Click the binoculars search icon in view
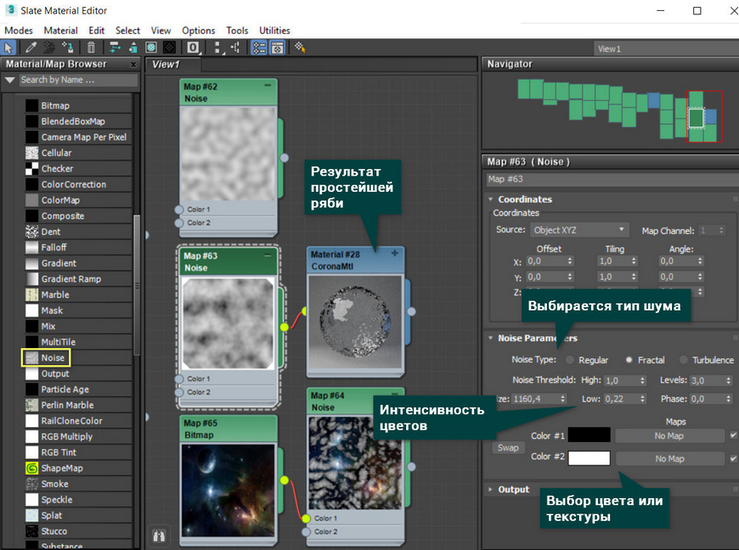 [158, 536]
